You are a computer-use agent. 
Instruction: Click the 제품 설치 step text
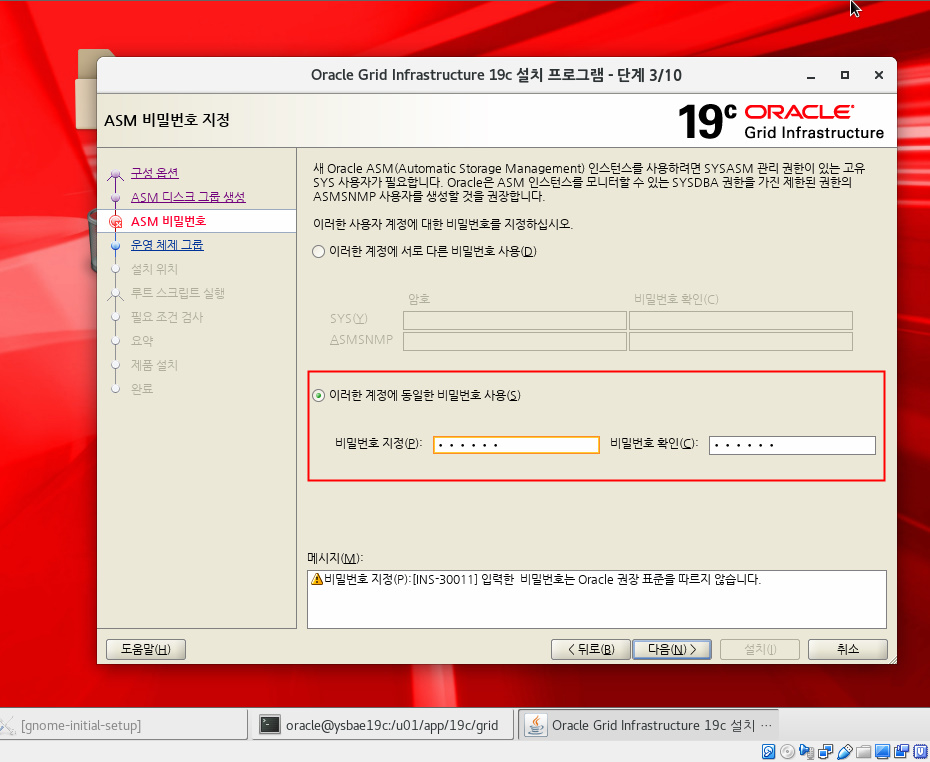coord(154,365)
